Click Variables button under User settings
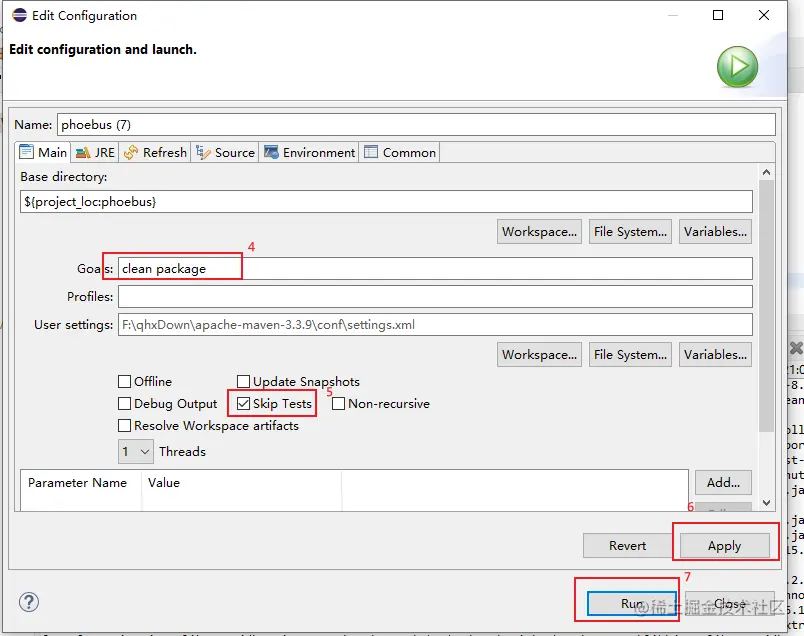The image size is (804, 636). (715, 355)
